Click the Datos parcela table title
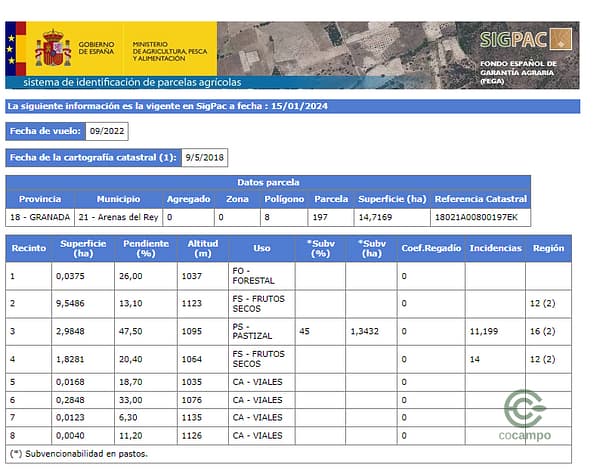This screenshot has width=600, height=469. point(268,182)
